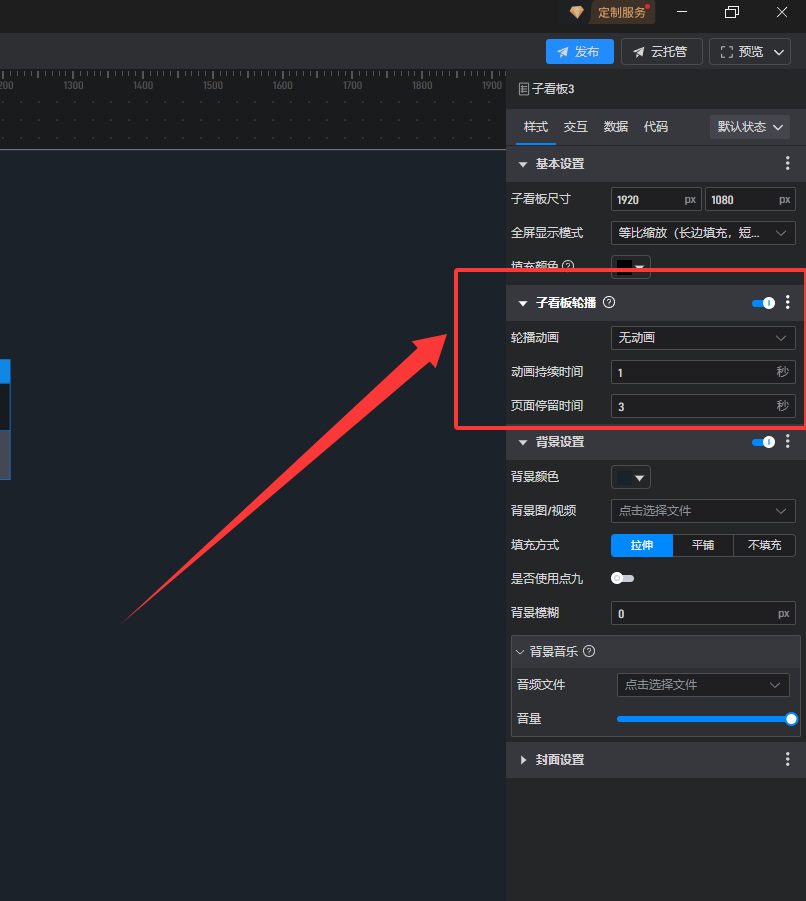
Task: Show help for 子看板轮播
Action: pos(609,302)
